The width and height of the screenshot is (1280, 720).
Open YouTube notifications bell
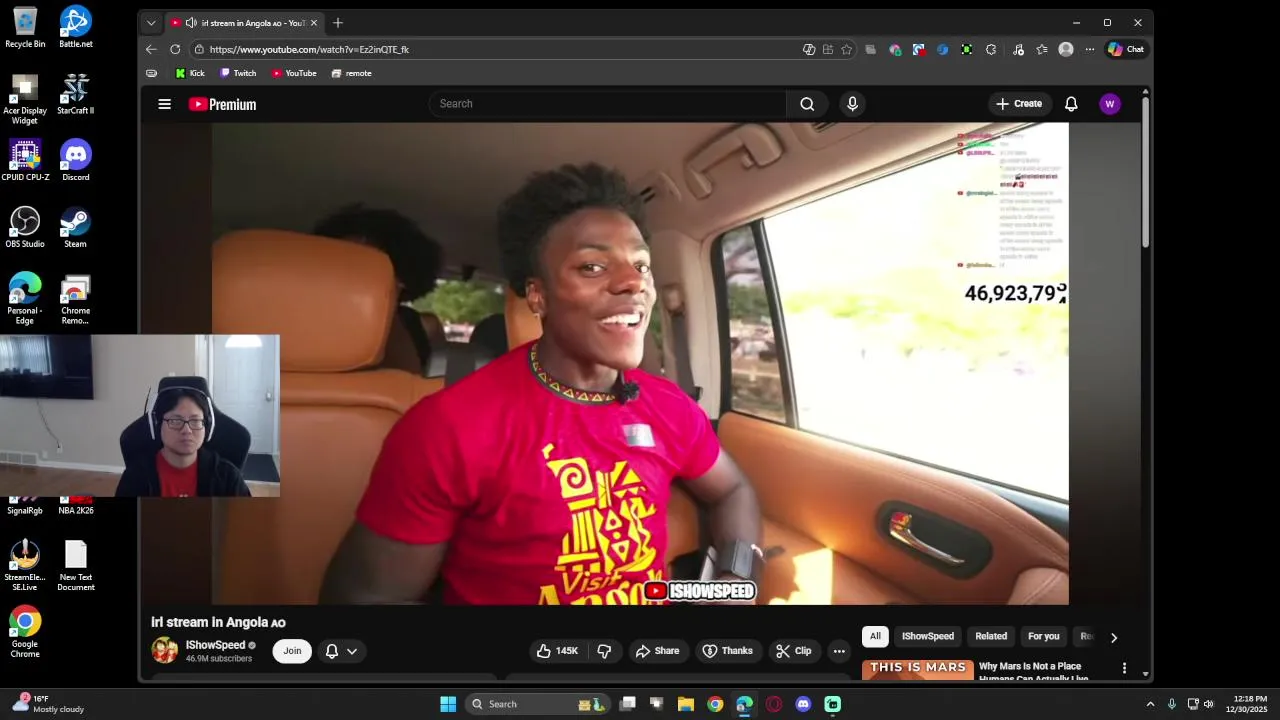click(x=1071, y=104)
